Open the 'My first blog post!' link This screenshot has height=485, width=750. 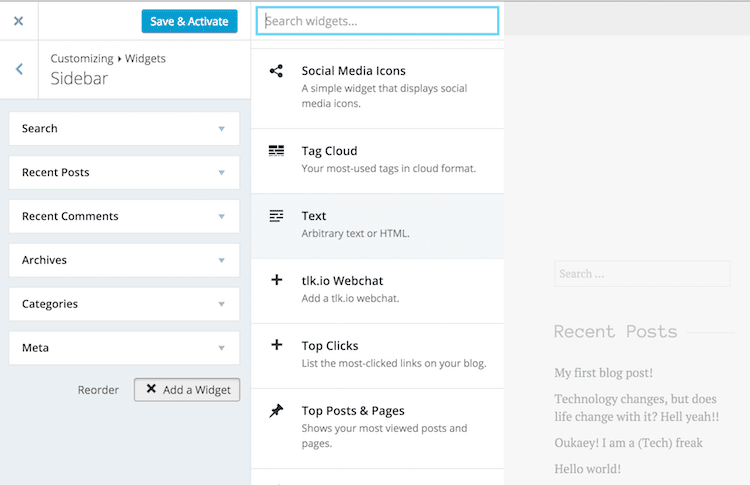[x=603, y=373]
